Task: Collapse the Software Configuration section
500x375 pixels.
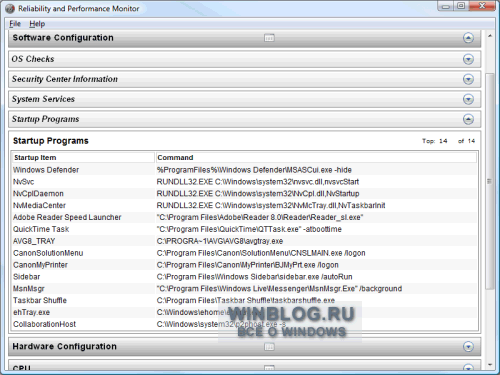Action: [x=468, y=38]
